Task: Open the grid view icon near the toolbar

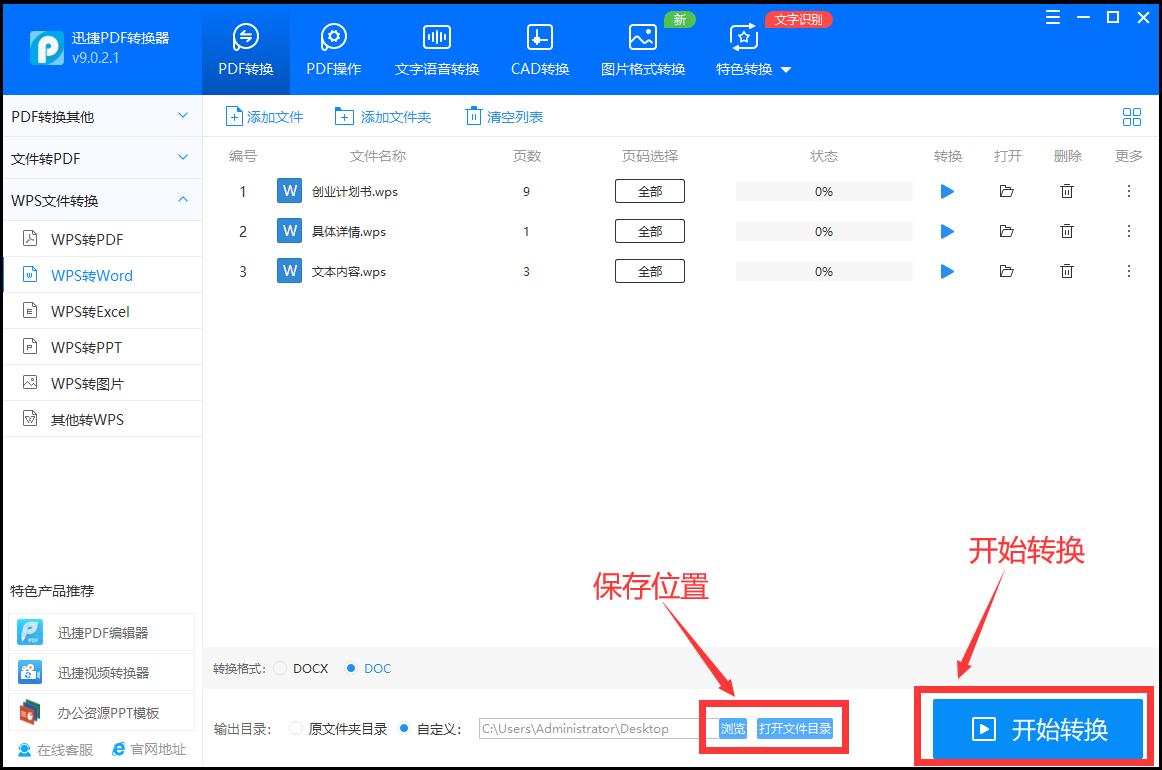Action: [x=1131, y=116]
